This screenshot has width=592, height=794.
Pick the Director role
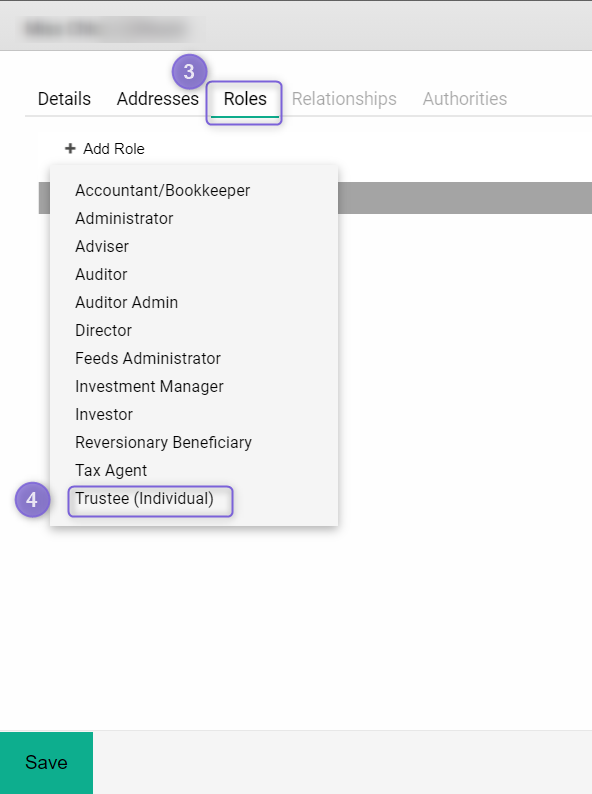point(103,330)
